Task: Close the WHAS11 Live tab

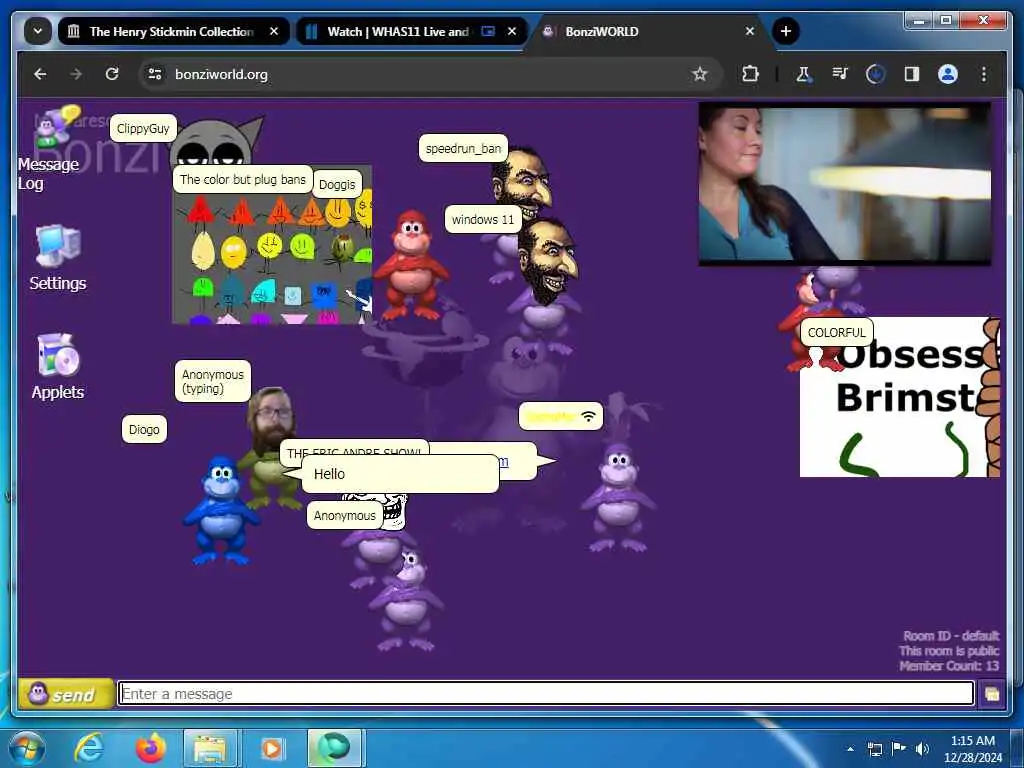Action: pos(512,31)
